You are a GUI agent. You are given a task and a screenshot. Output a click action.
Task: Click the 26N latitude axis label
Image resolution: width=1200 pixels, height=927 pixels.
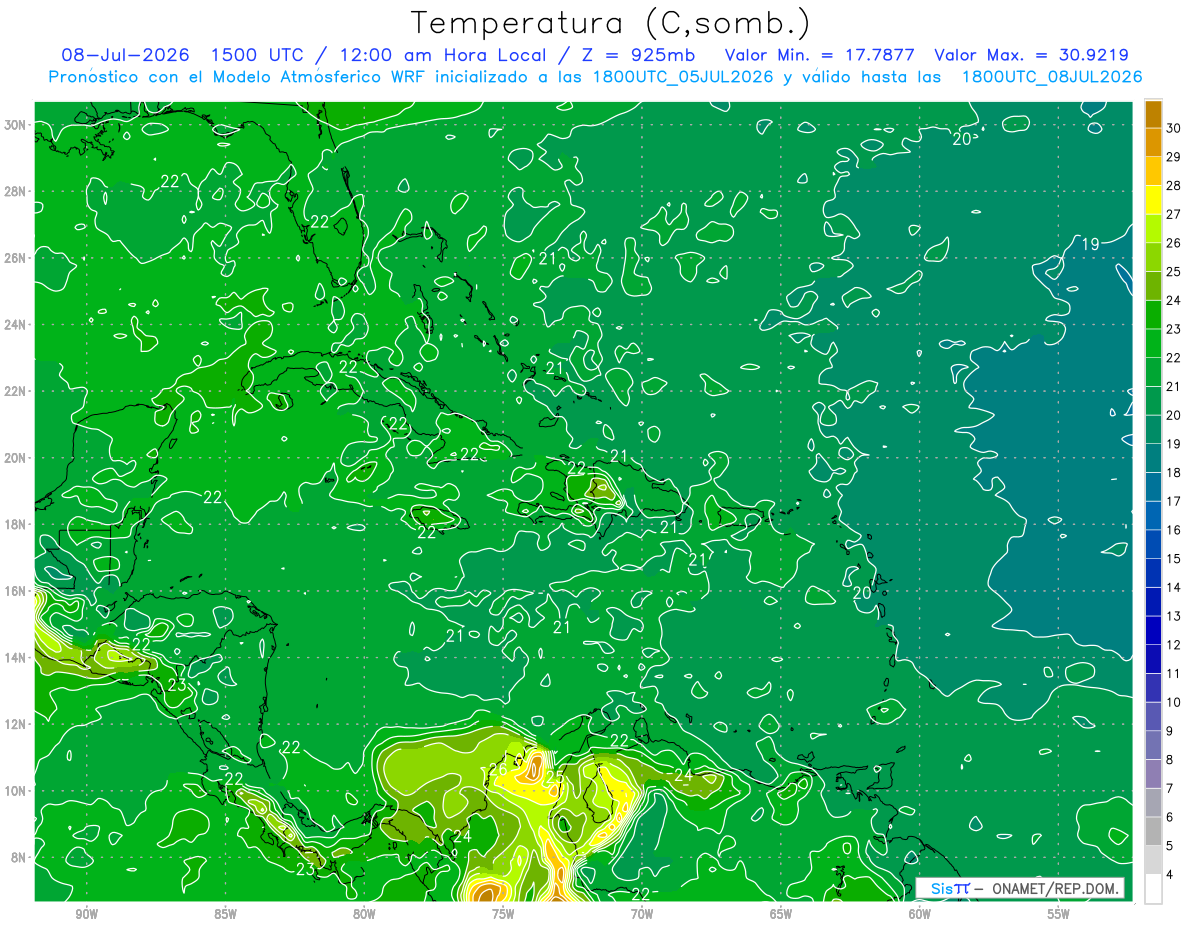pyautogui.click(x=15, y=258)
